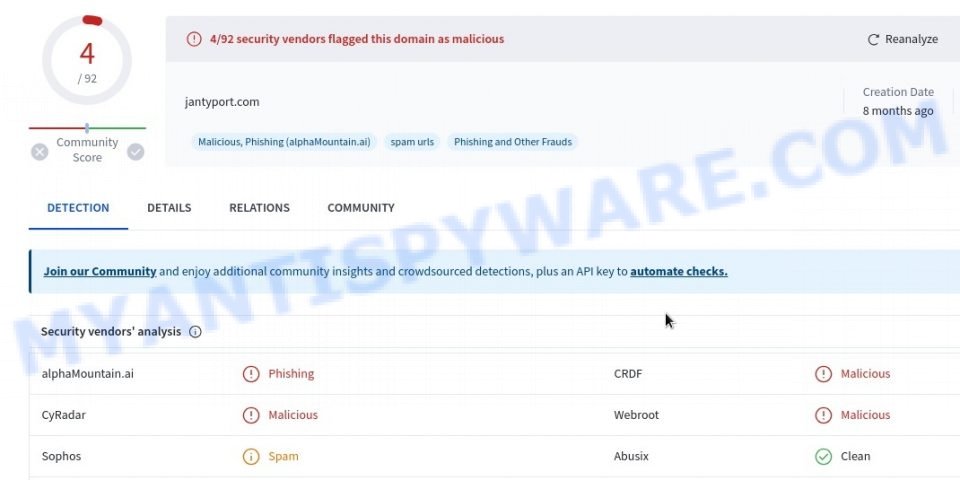960x480 pixels.
Task: Switch to the RELATIONS tab
Action: 260,208
